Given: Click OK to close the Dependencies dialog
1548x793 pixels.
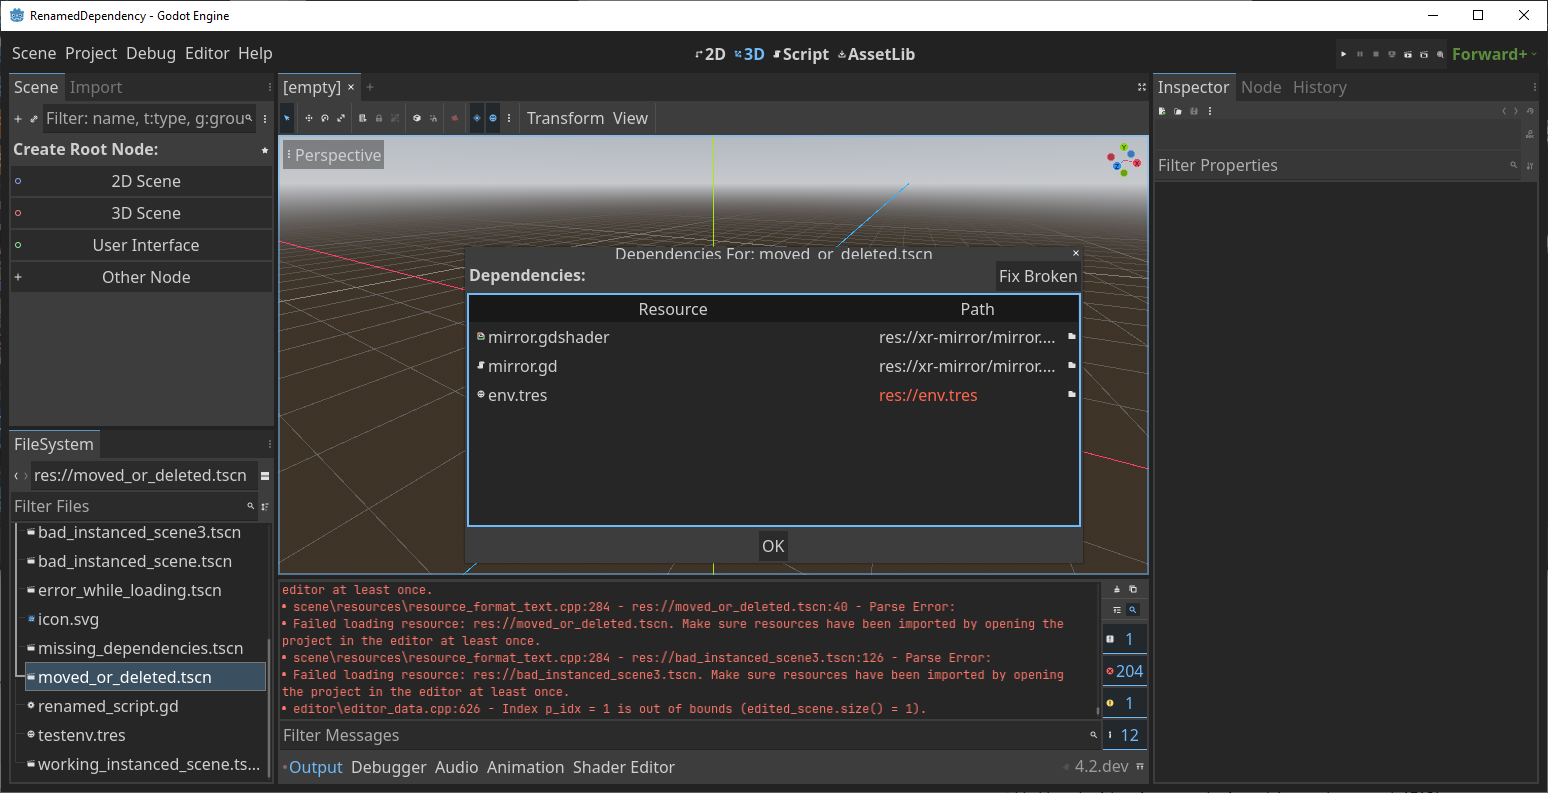Looking at the screenshot, I should [772, 546].
